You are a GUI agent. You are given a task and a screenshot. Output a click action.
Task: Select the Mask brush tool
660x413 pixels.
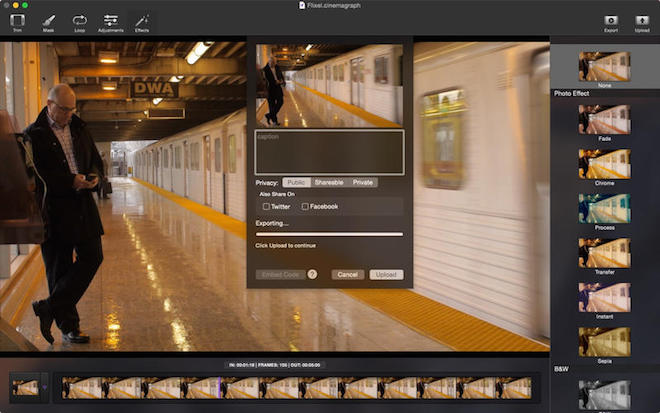pos(48,21)
